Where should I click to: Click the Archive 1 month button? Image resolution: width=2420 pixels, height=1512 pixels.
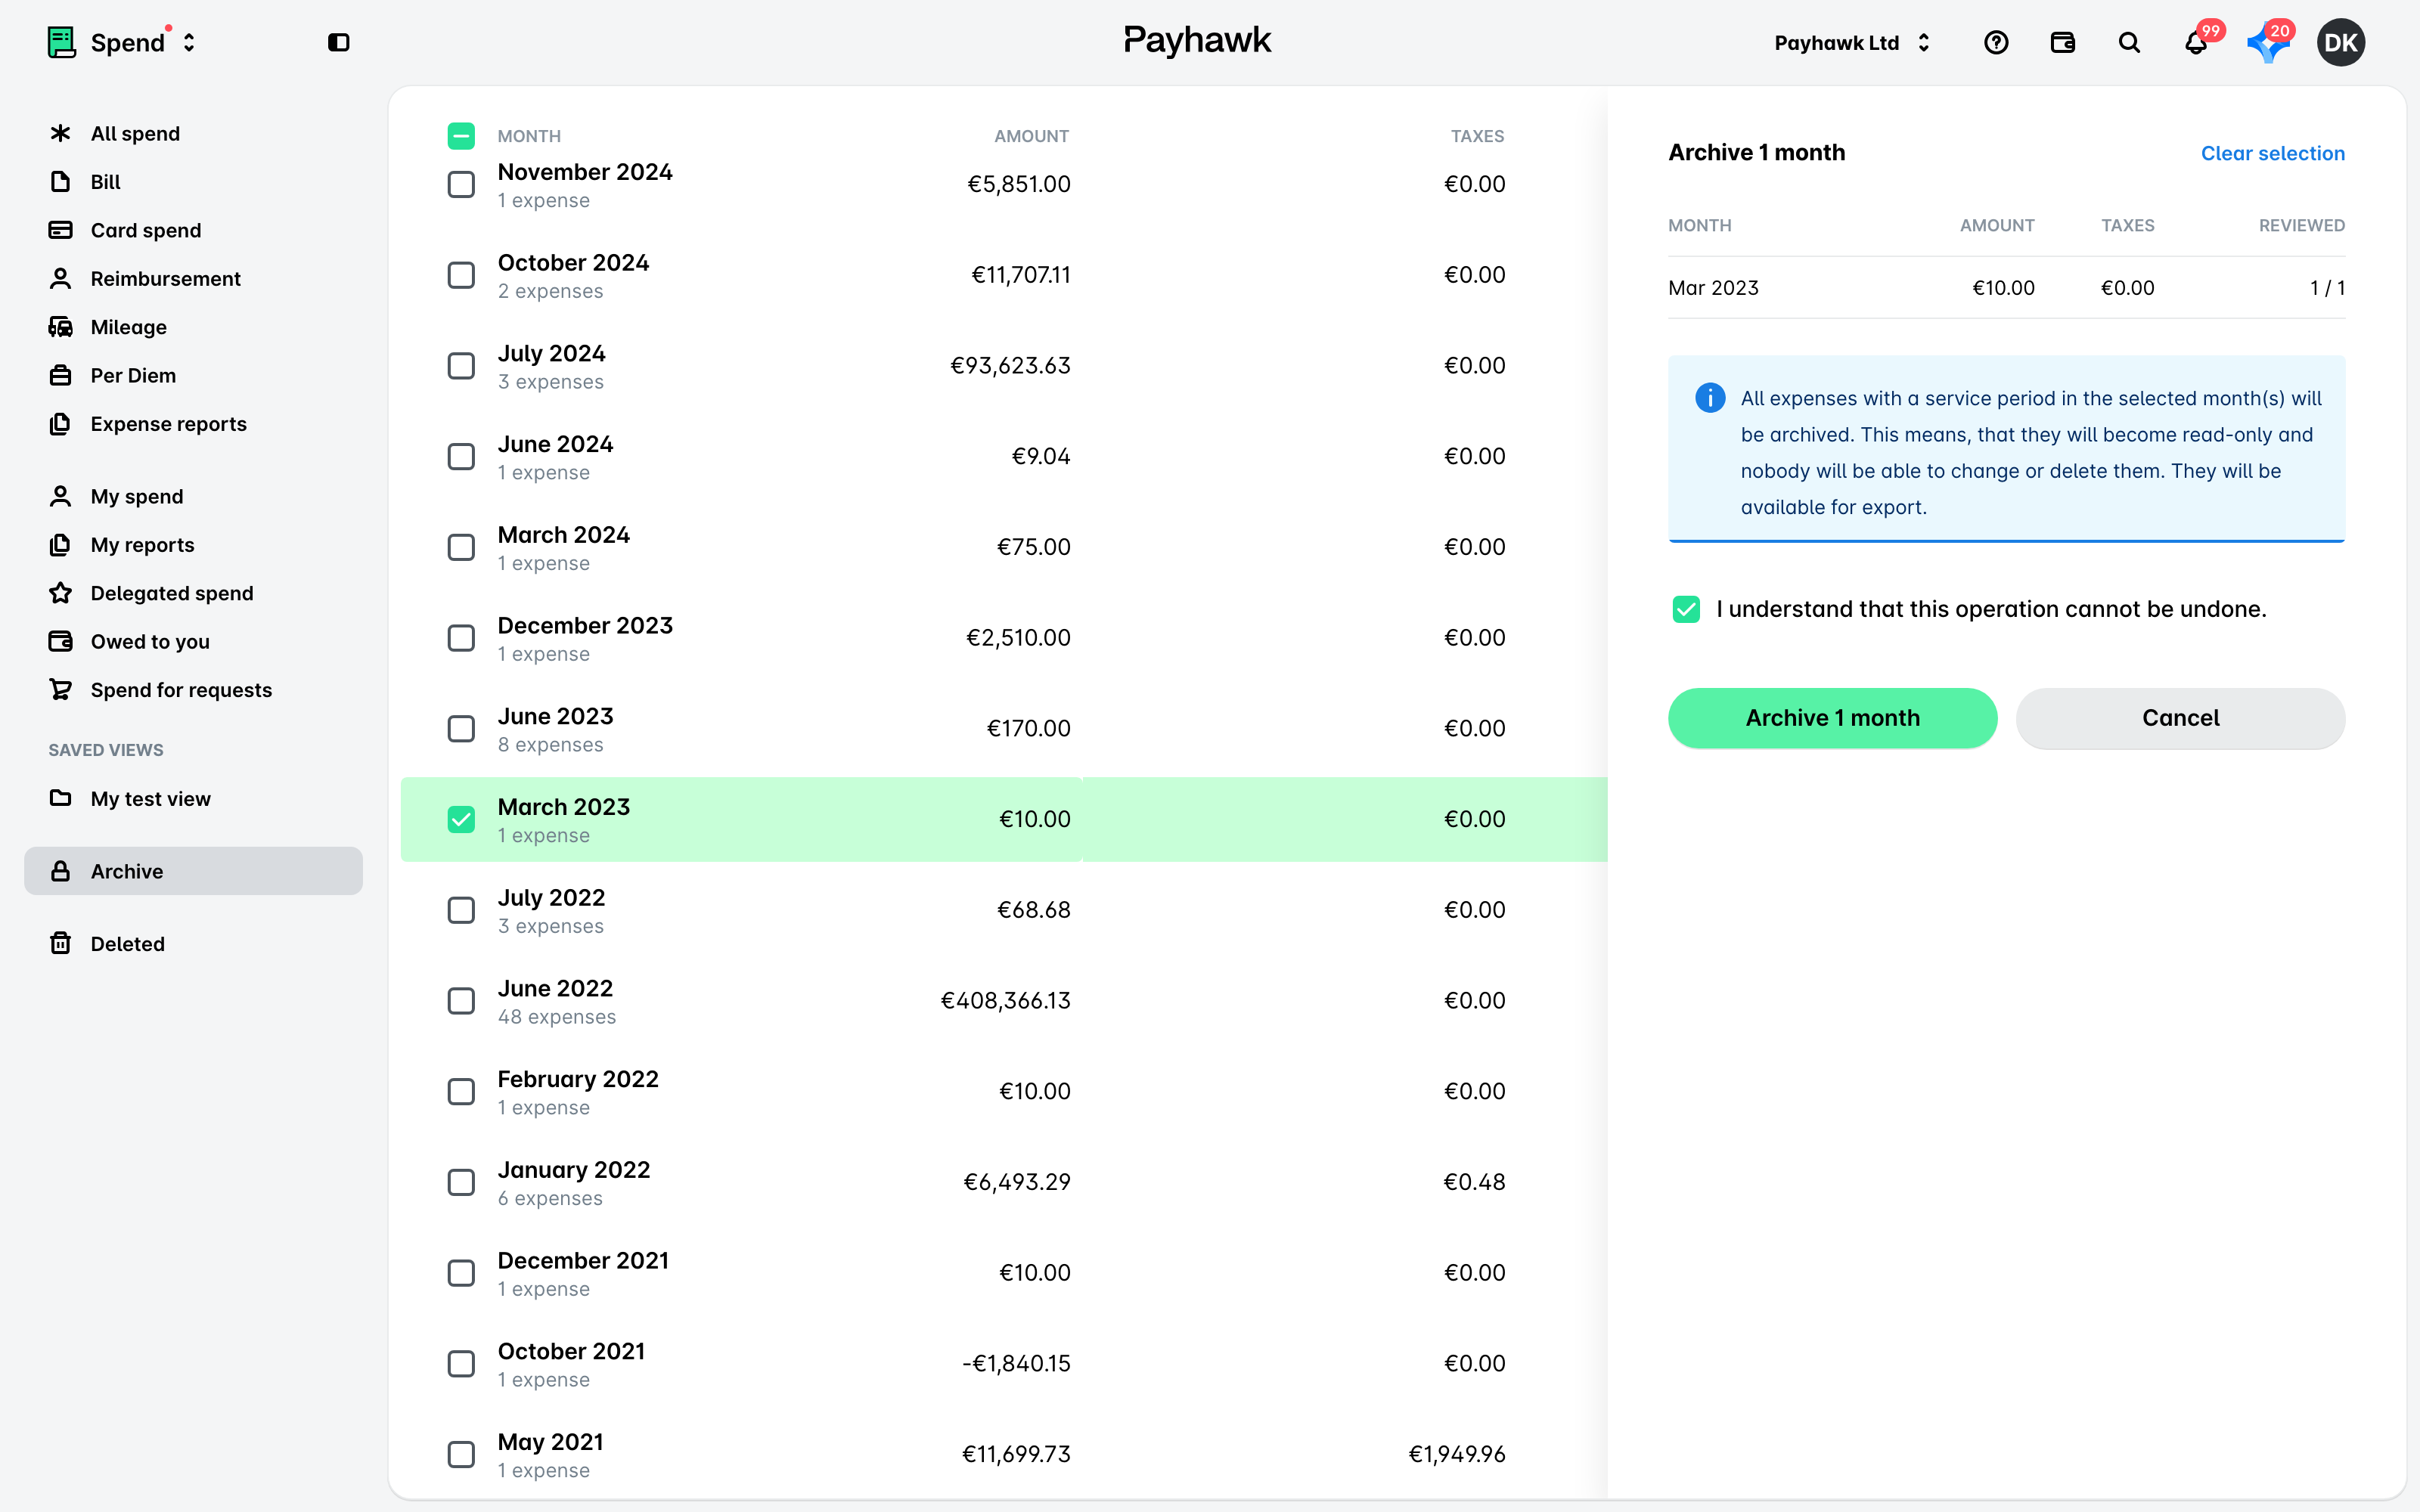1832,718
